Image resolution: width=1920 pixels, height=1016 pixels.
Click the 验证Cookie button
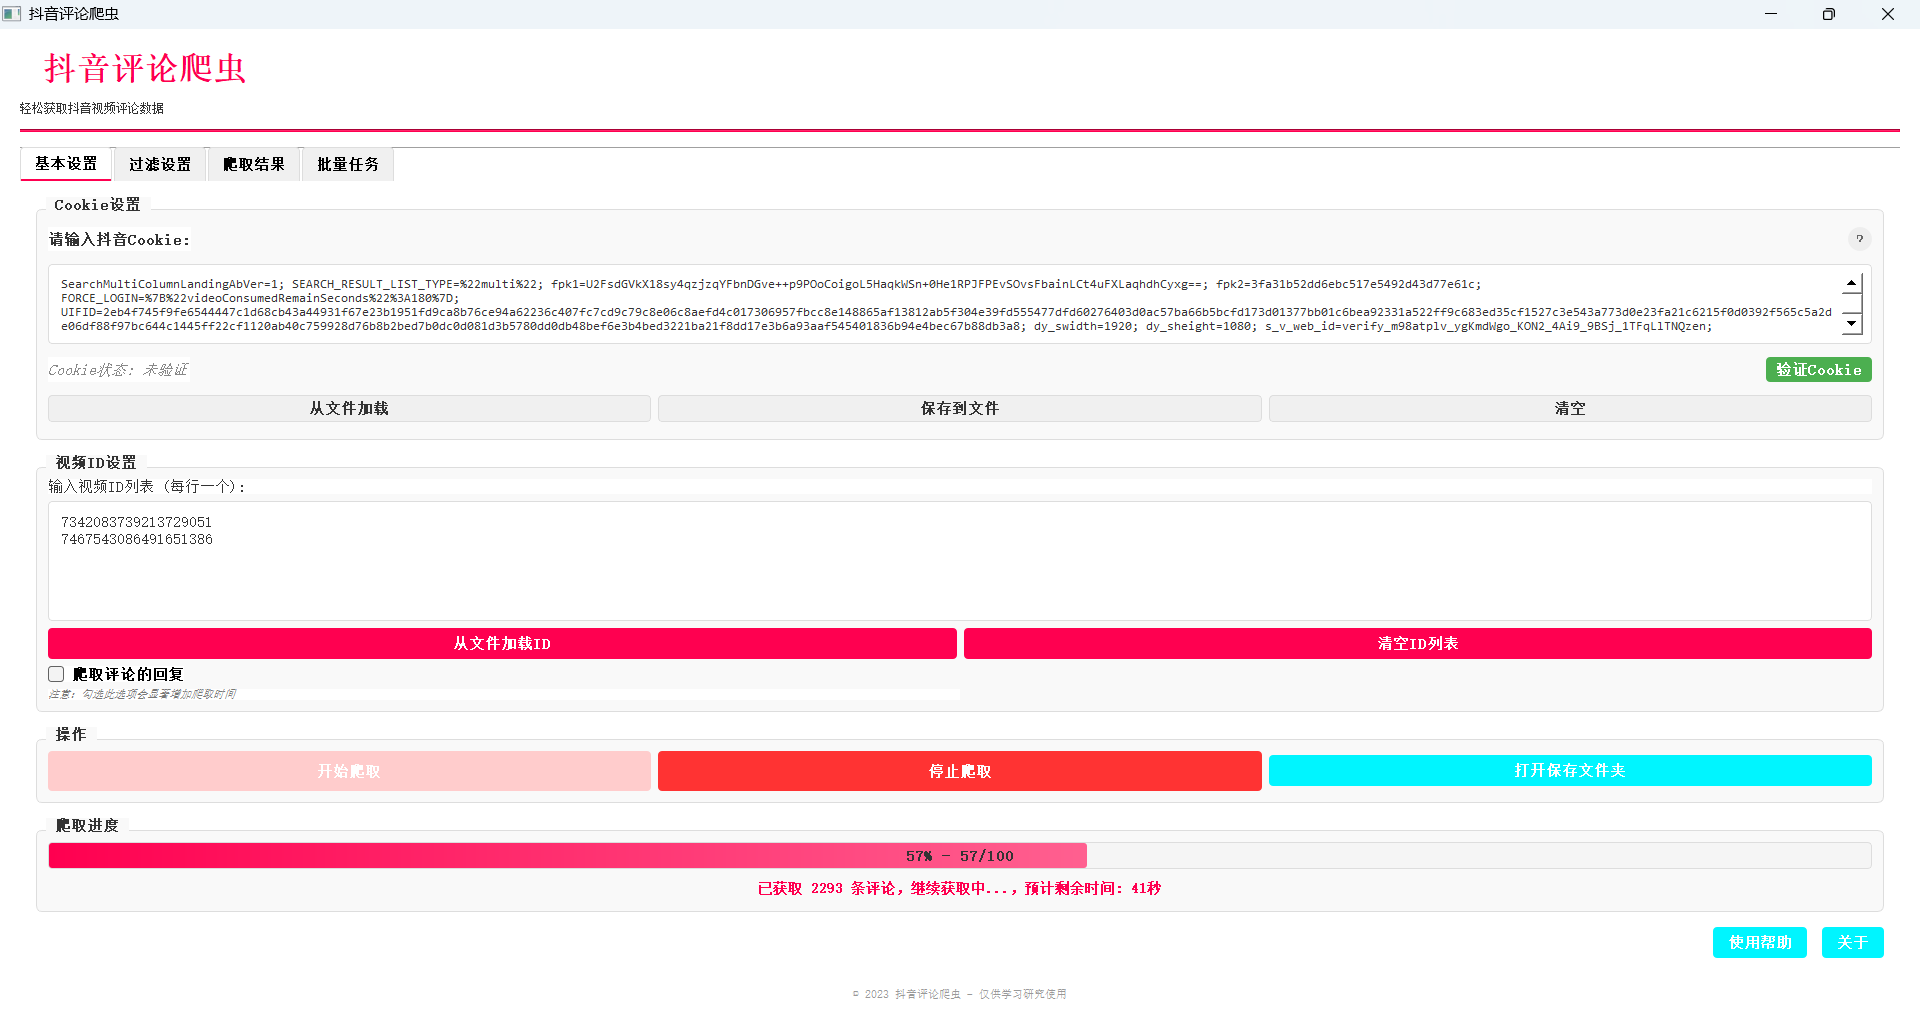(1818, 370)
